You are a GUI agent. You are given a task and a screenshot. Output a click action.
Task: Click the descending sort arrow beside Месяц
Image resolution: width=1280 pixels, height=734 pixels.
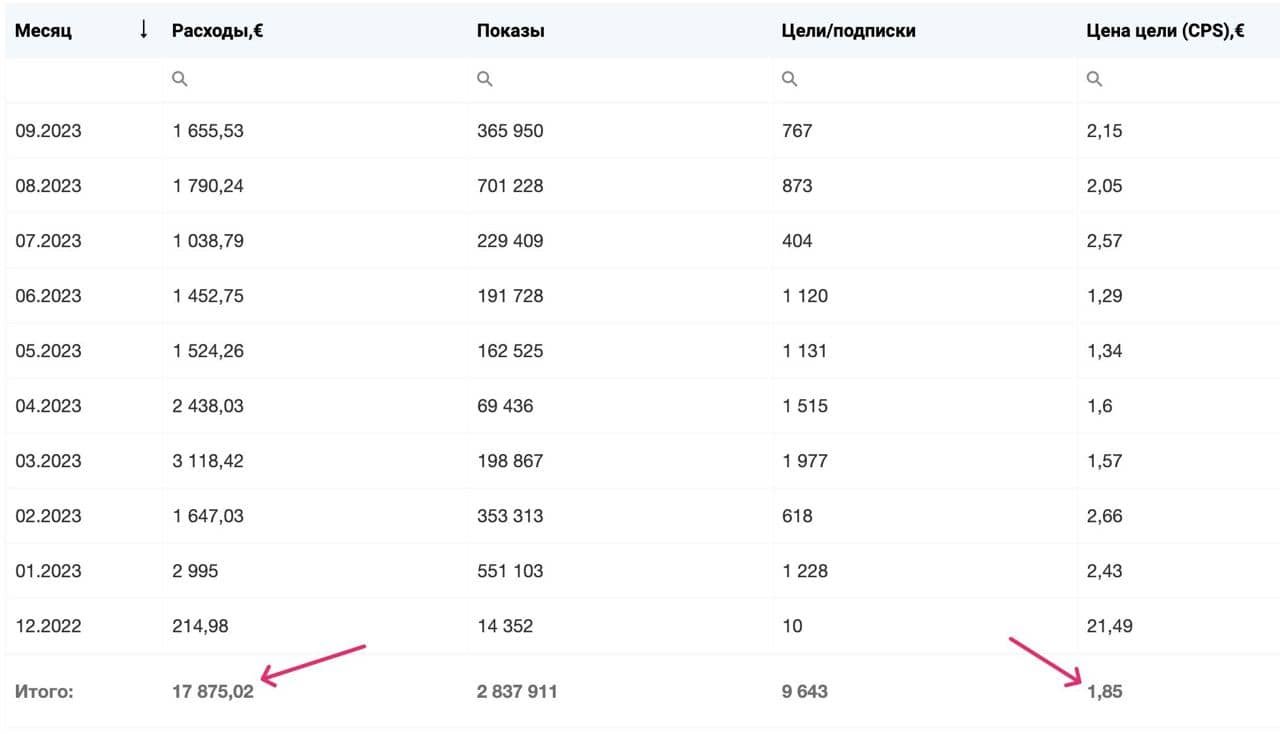[x=140, y=30]
